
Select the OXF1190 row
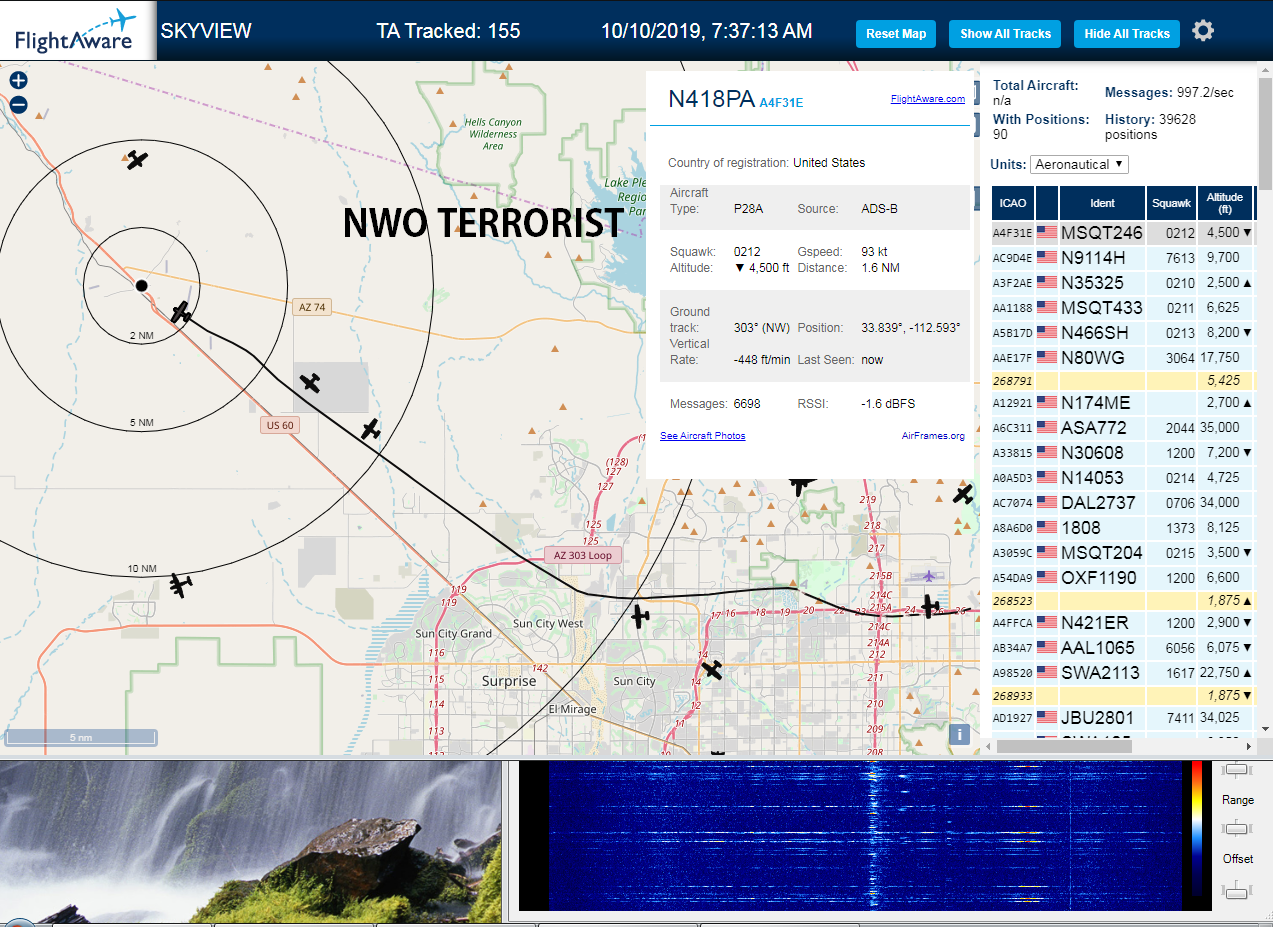coord(1122,578)
